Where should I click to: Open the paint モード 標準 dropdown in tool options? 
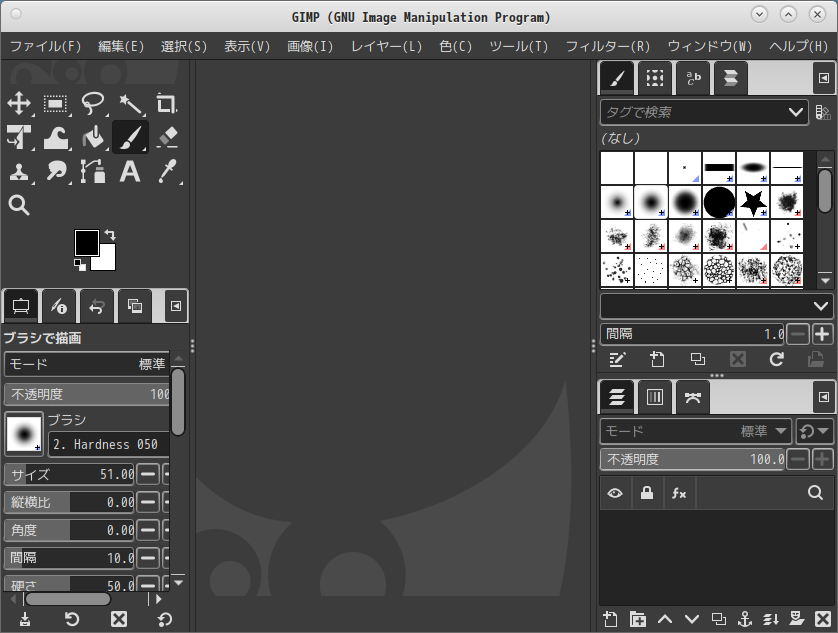click(87, 364)
